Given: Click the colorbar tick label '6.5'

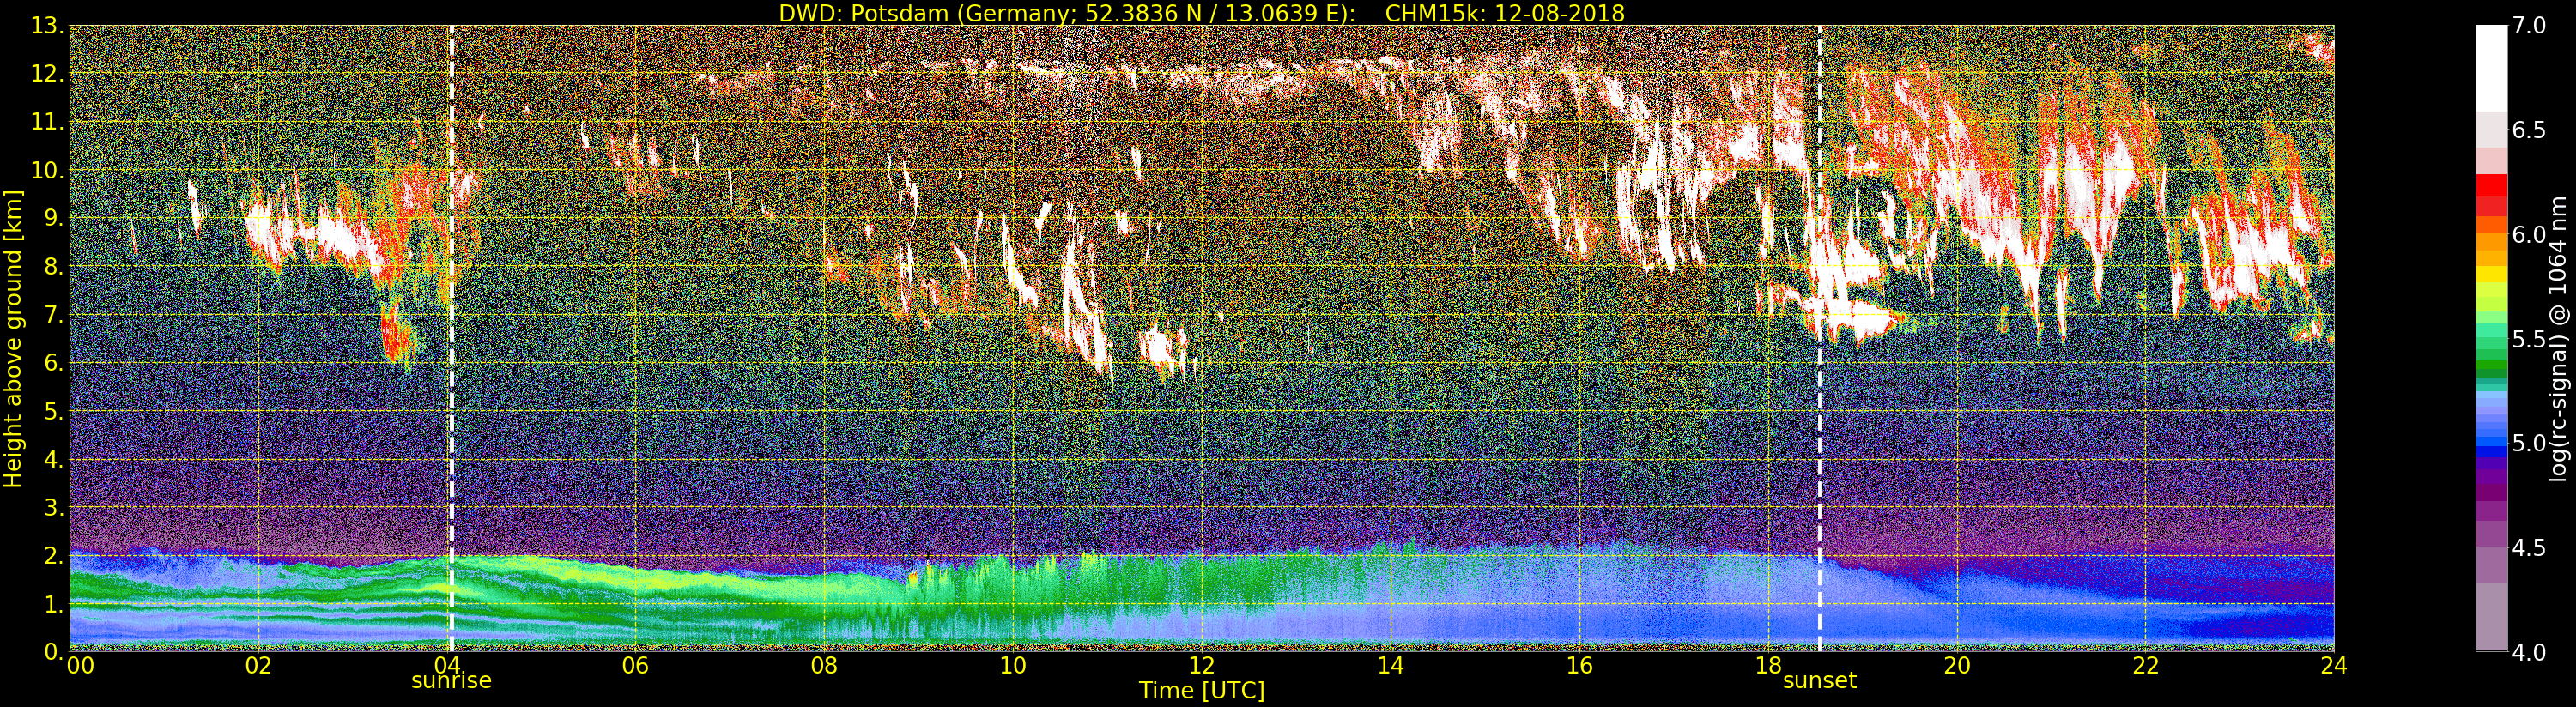Looking at the screenshot, I should (x=2529, y=130).
